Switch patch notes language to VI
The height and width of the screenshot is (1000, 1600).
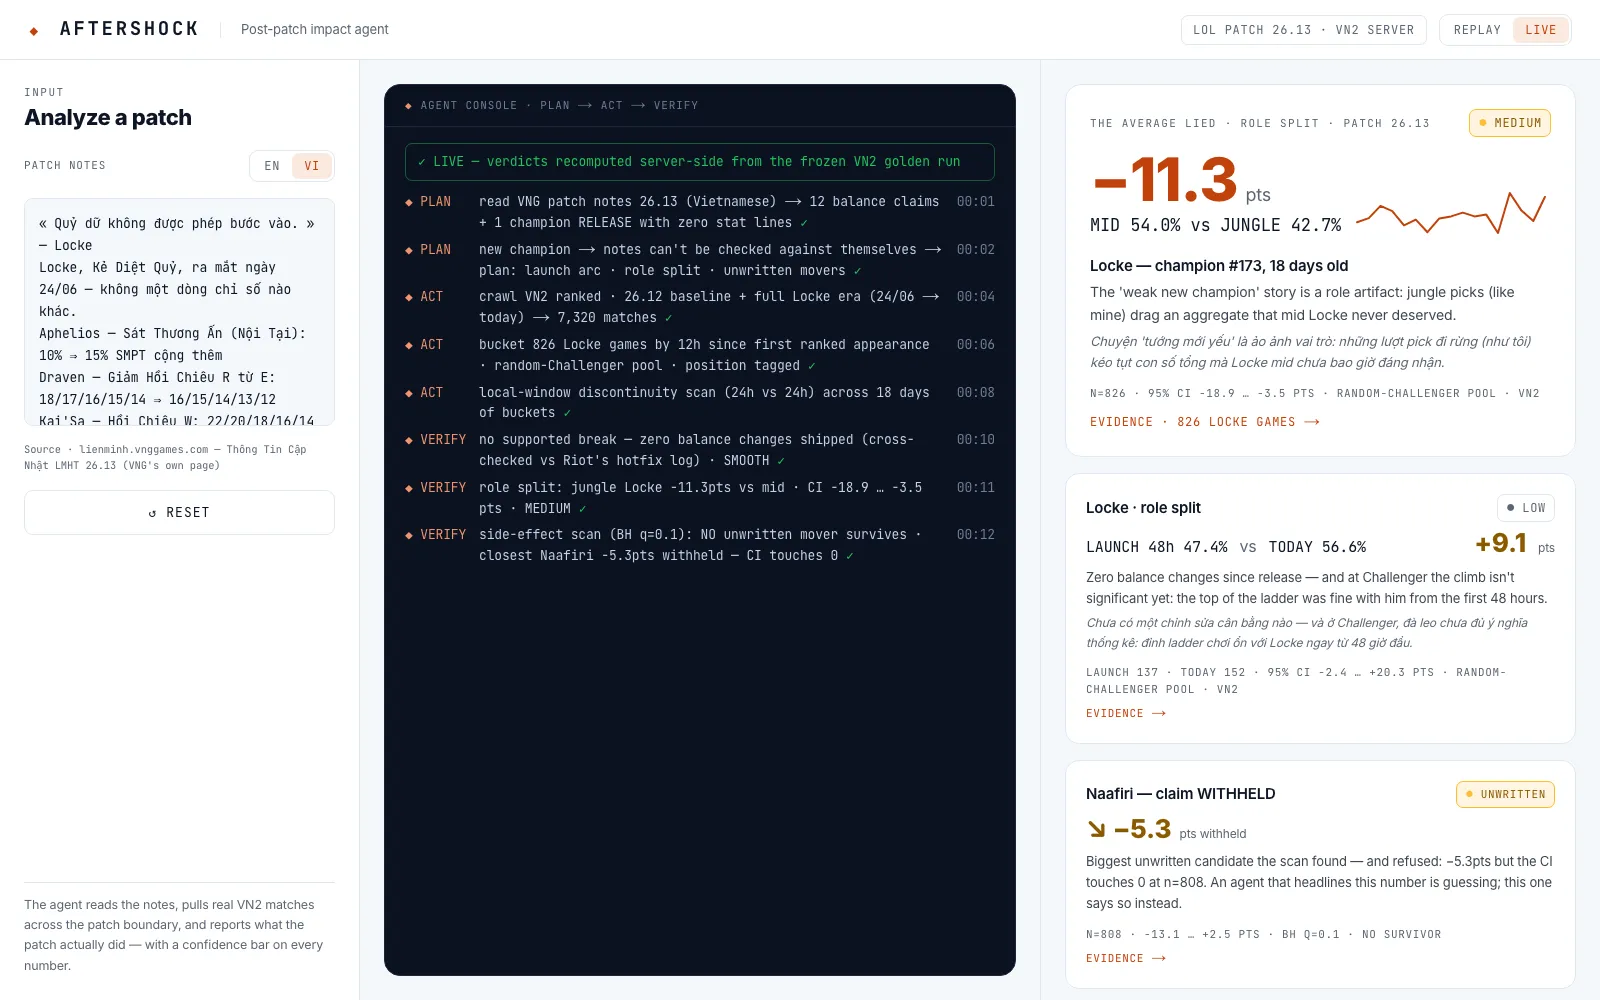312,166
